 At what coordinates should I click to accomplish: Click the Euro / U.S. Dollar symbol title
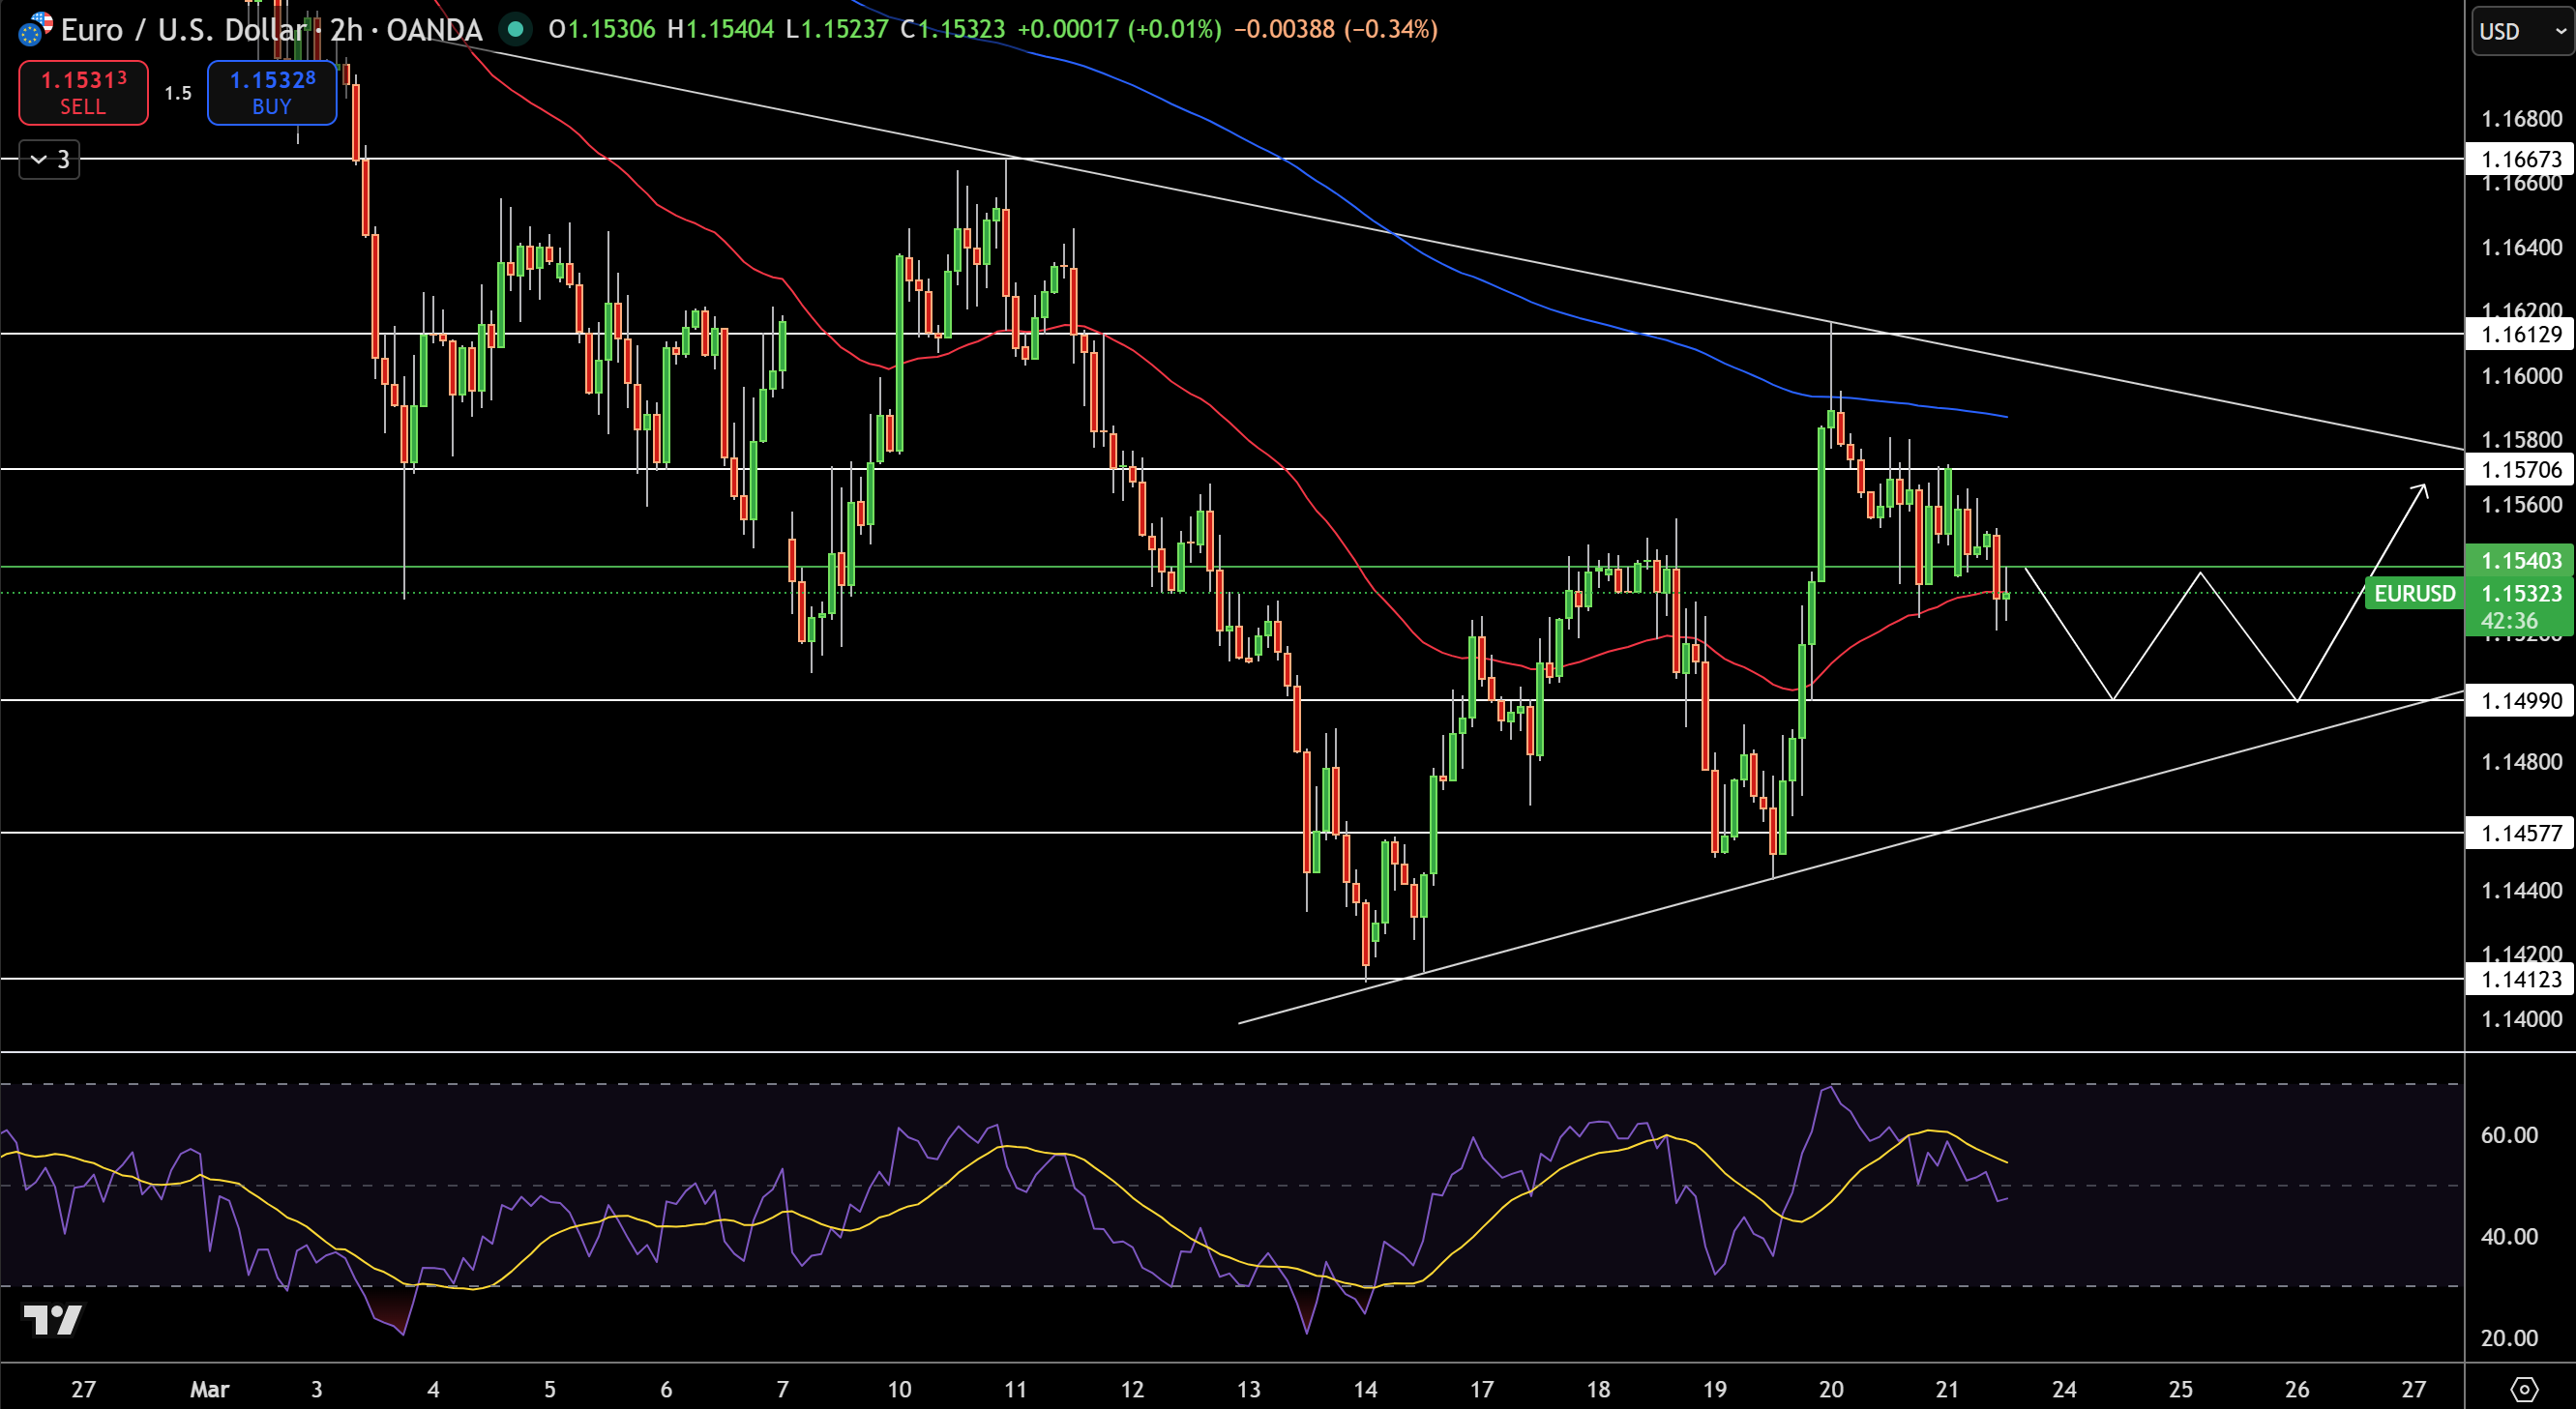[182, 29]
